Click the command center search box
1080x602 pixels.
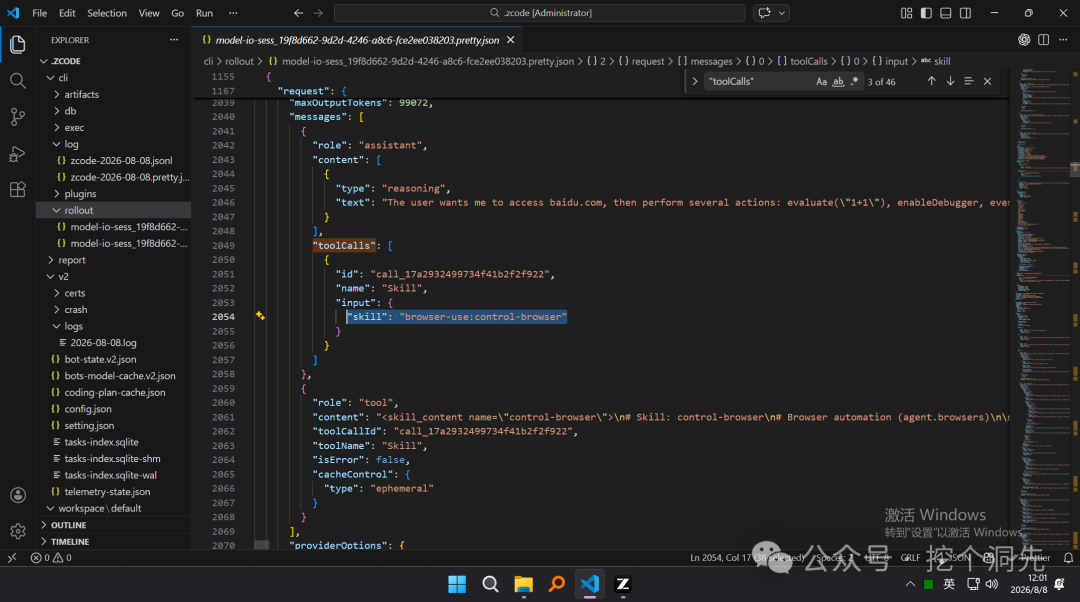coord(539,12)
